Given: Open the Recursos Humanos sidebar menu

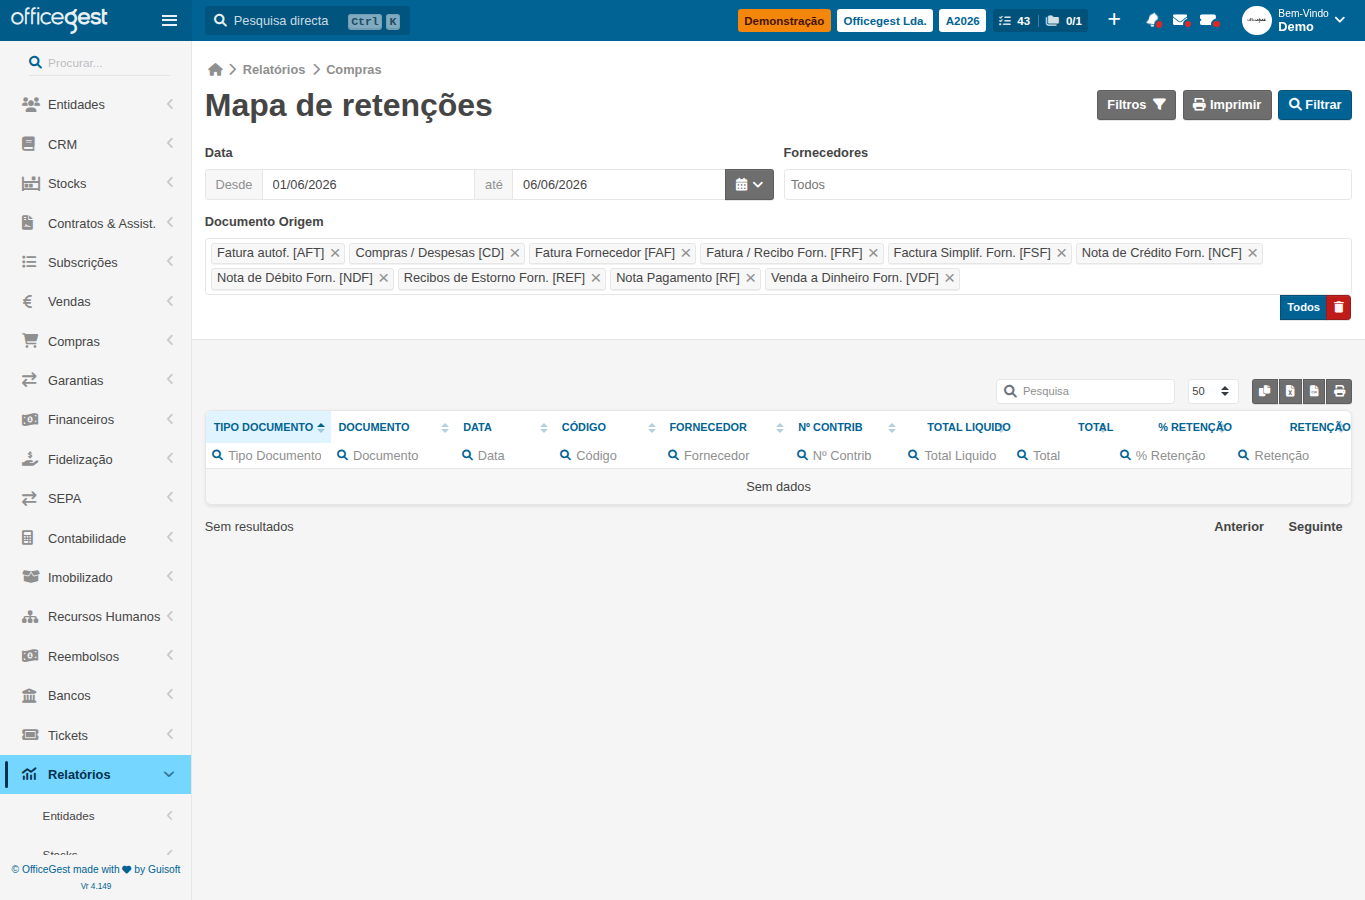Looking at the screenshot, I should click(96, 616).
